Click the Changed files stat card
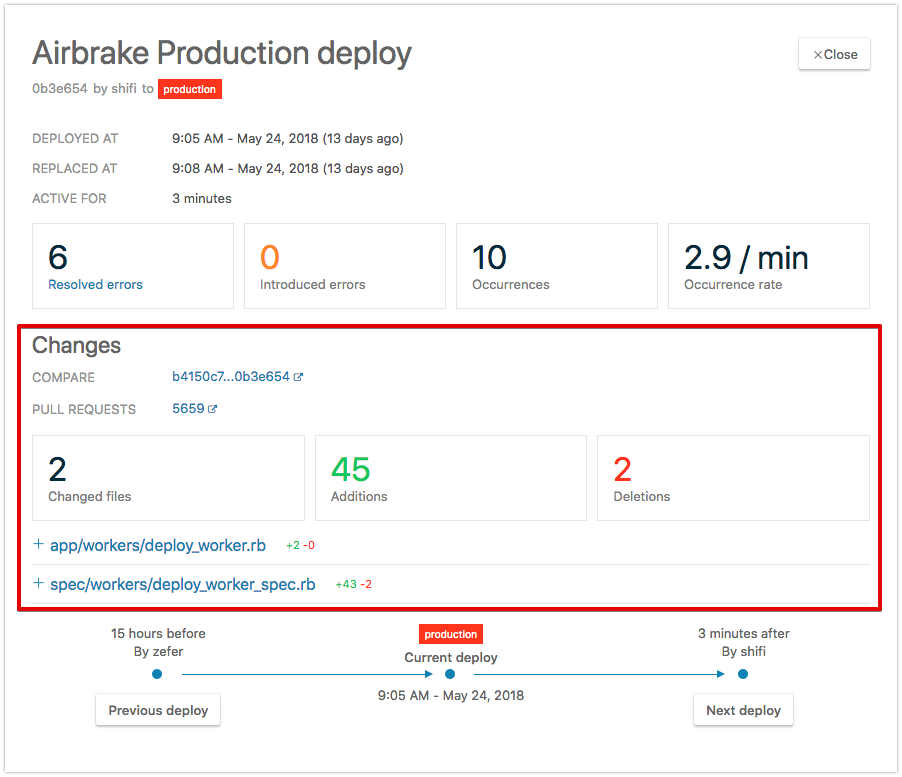902x777 pixels. pyautogui.click(x=169, y=478)
